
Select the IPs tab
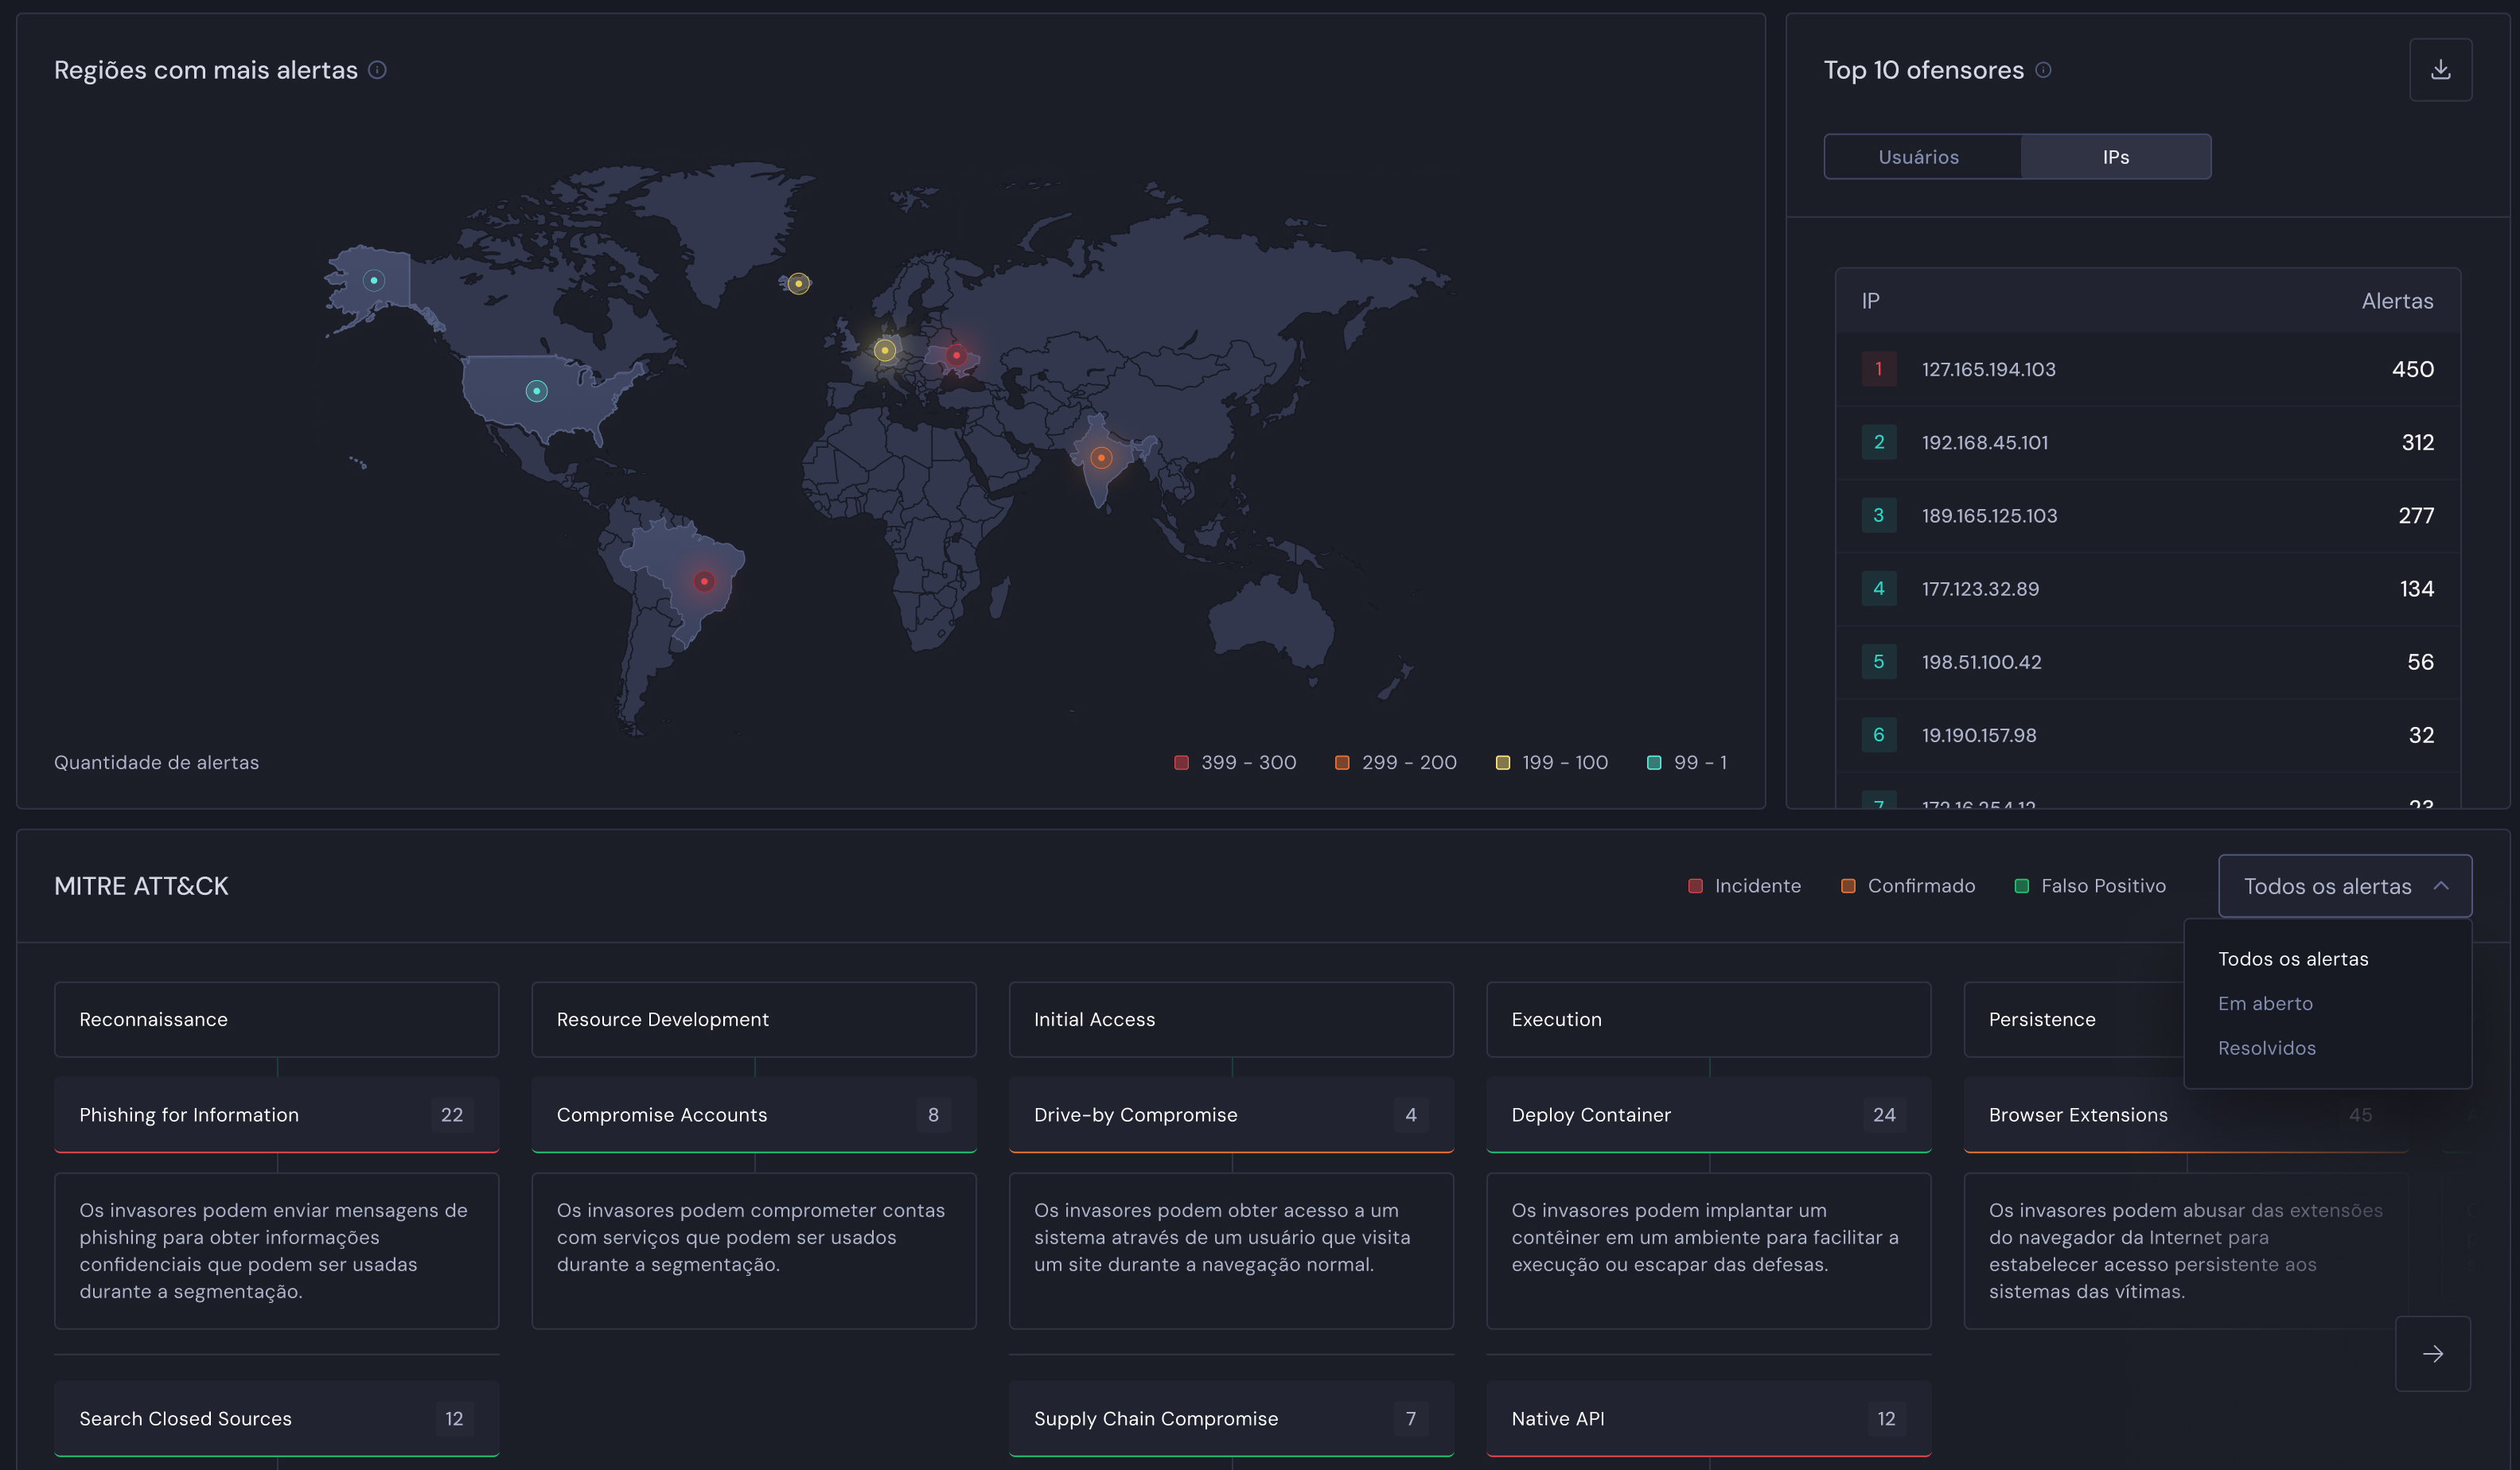[2115, 157]
